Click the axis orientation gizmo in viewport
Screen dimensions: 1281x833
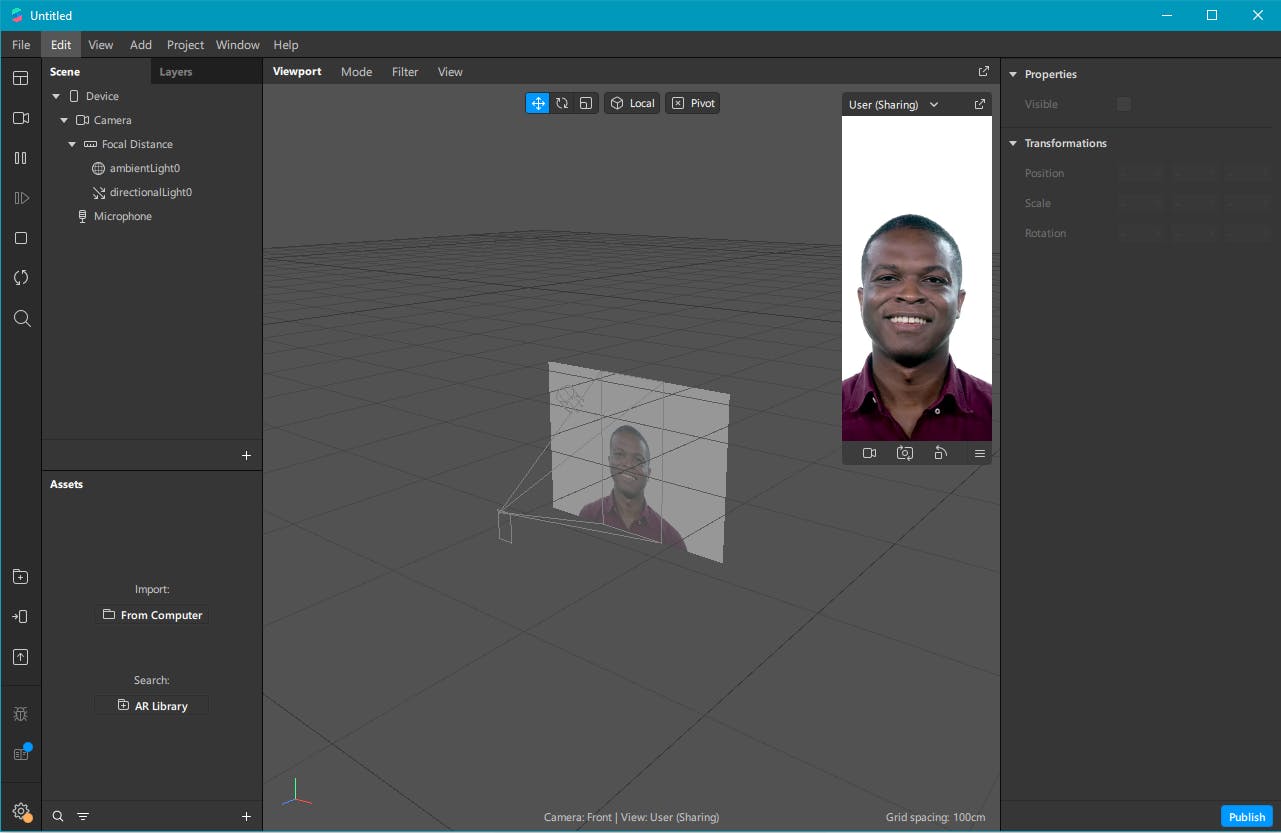pos(296,794)
